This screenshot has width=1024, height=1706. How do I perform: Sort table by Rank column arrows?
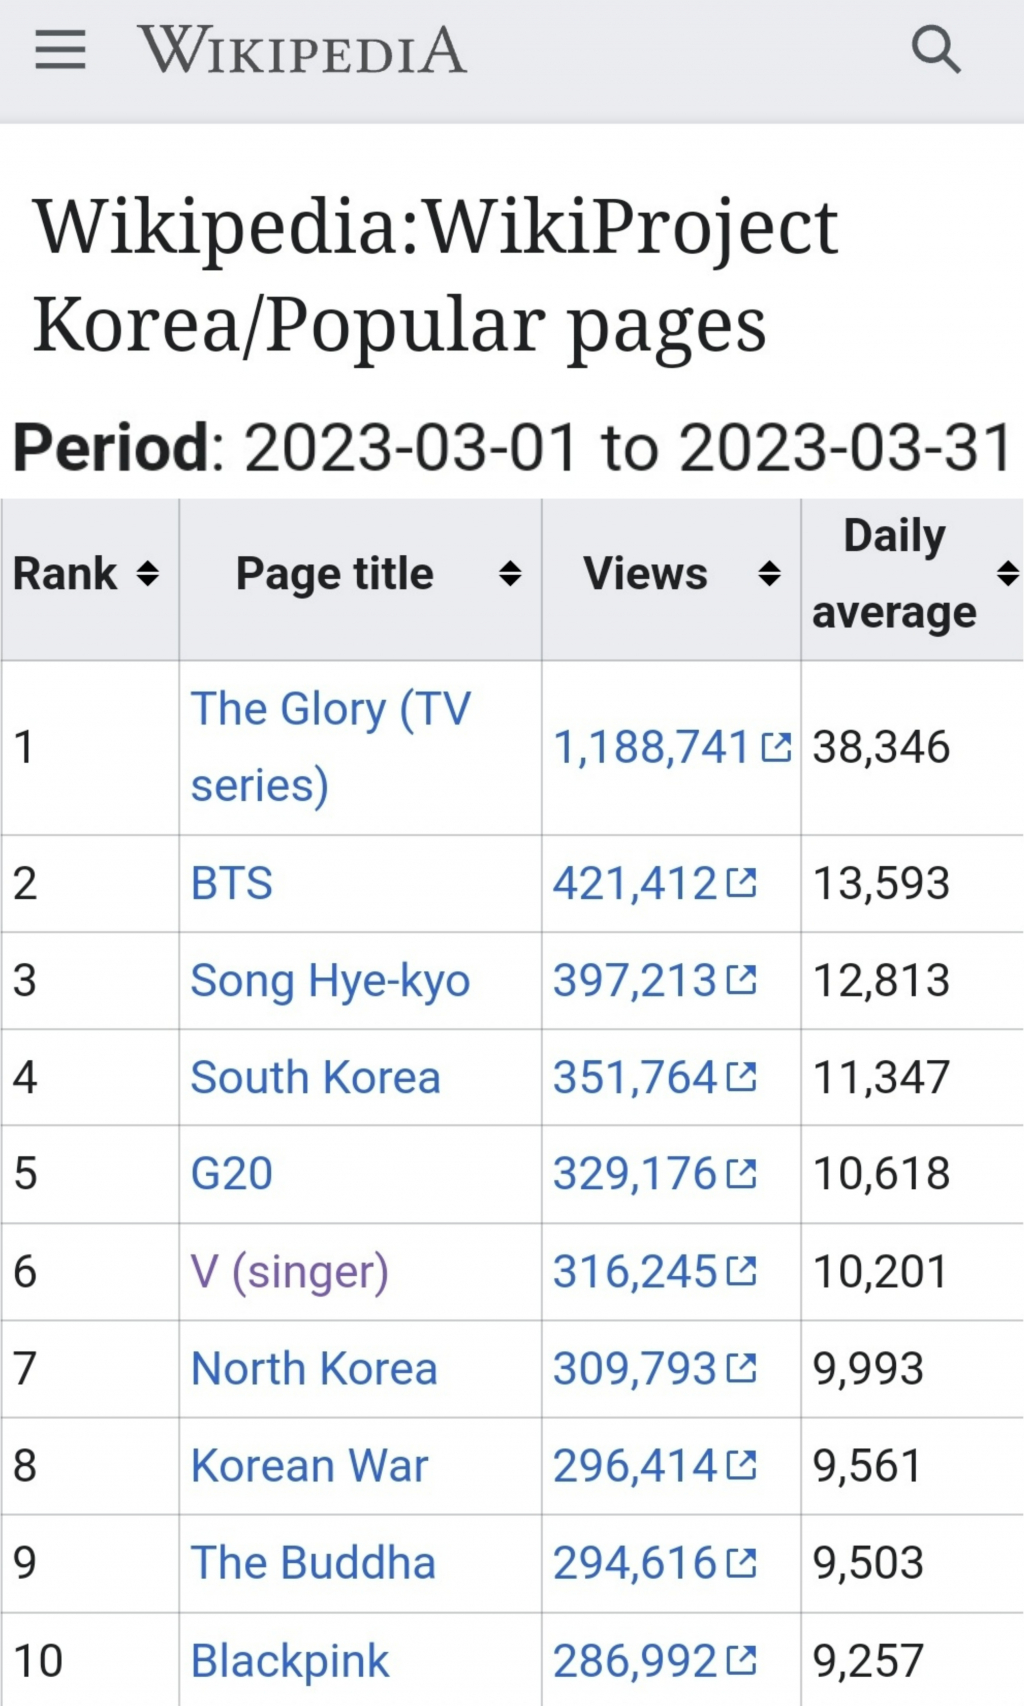(x=148, y=574)
